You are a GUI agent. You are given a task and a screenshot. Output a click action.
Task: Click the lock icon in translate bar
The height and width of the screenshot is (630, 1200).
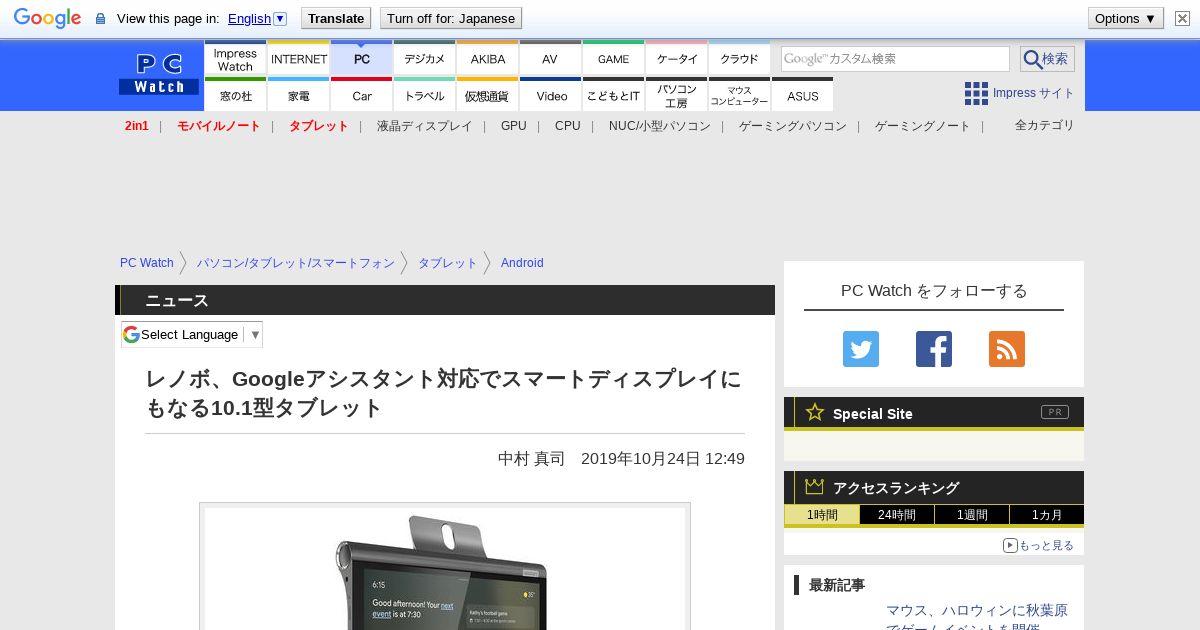100,18
